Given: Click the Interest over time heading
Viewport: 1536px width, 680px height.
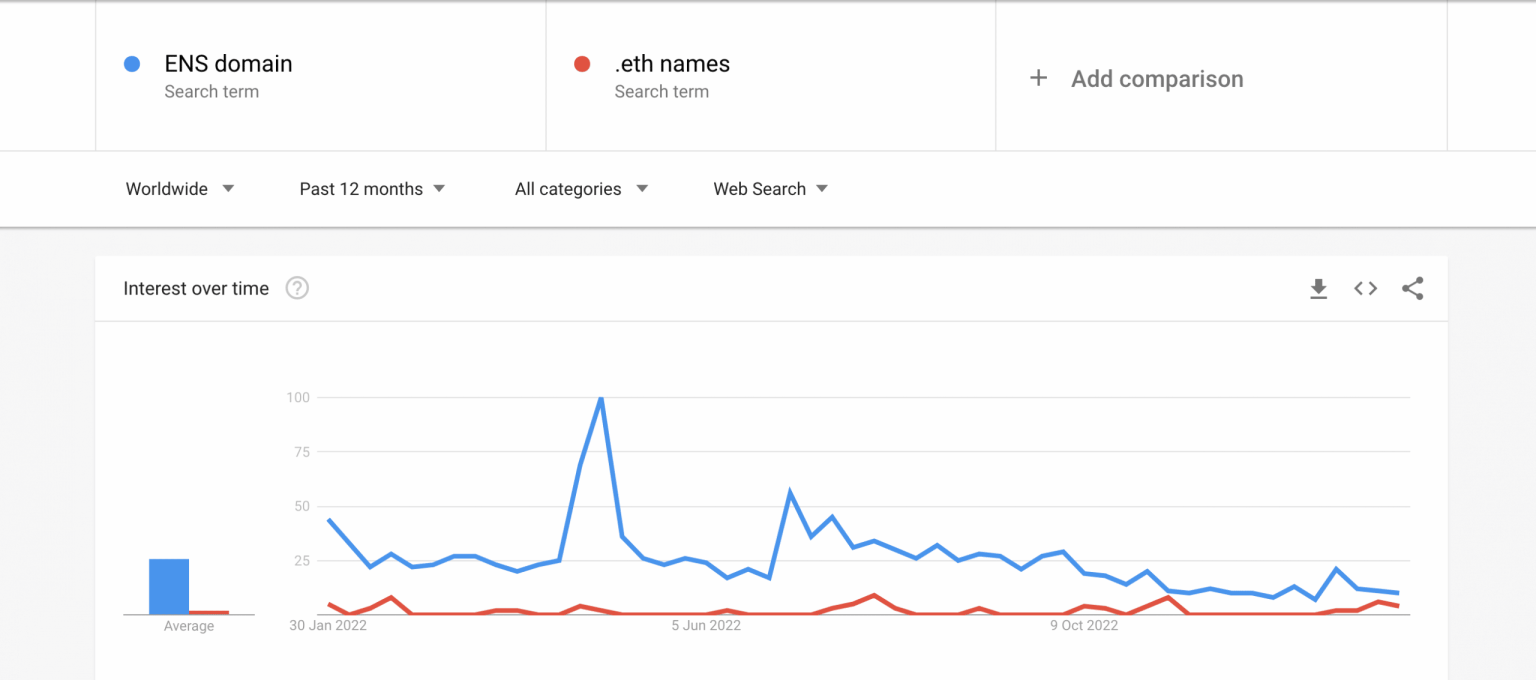Looking at the screenshot, I should pos(196,289).
